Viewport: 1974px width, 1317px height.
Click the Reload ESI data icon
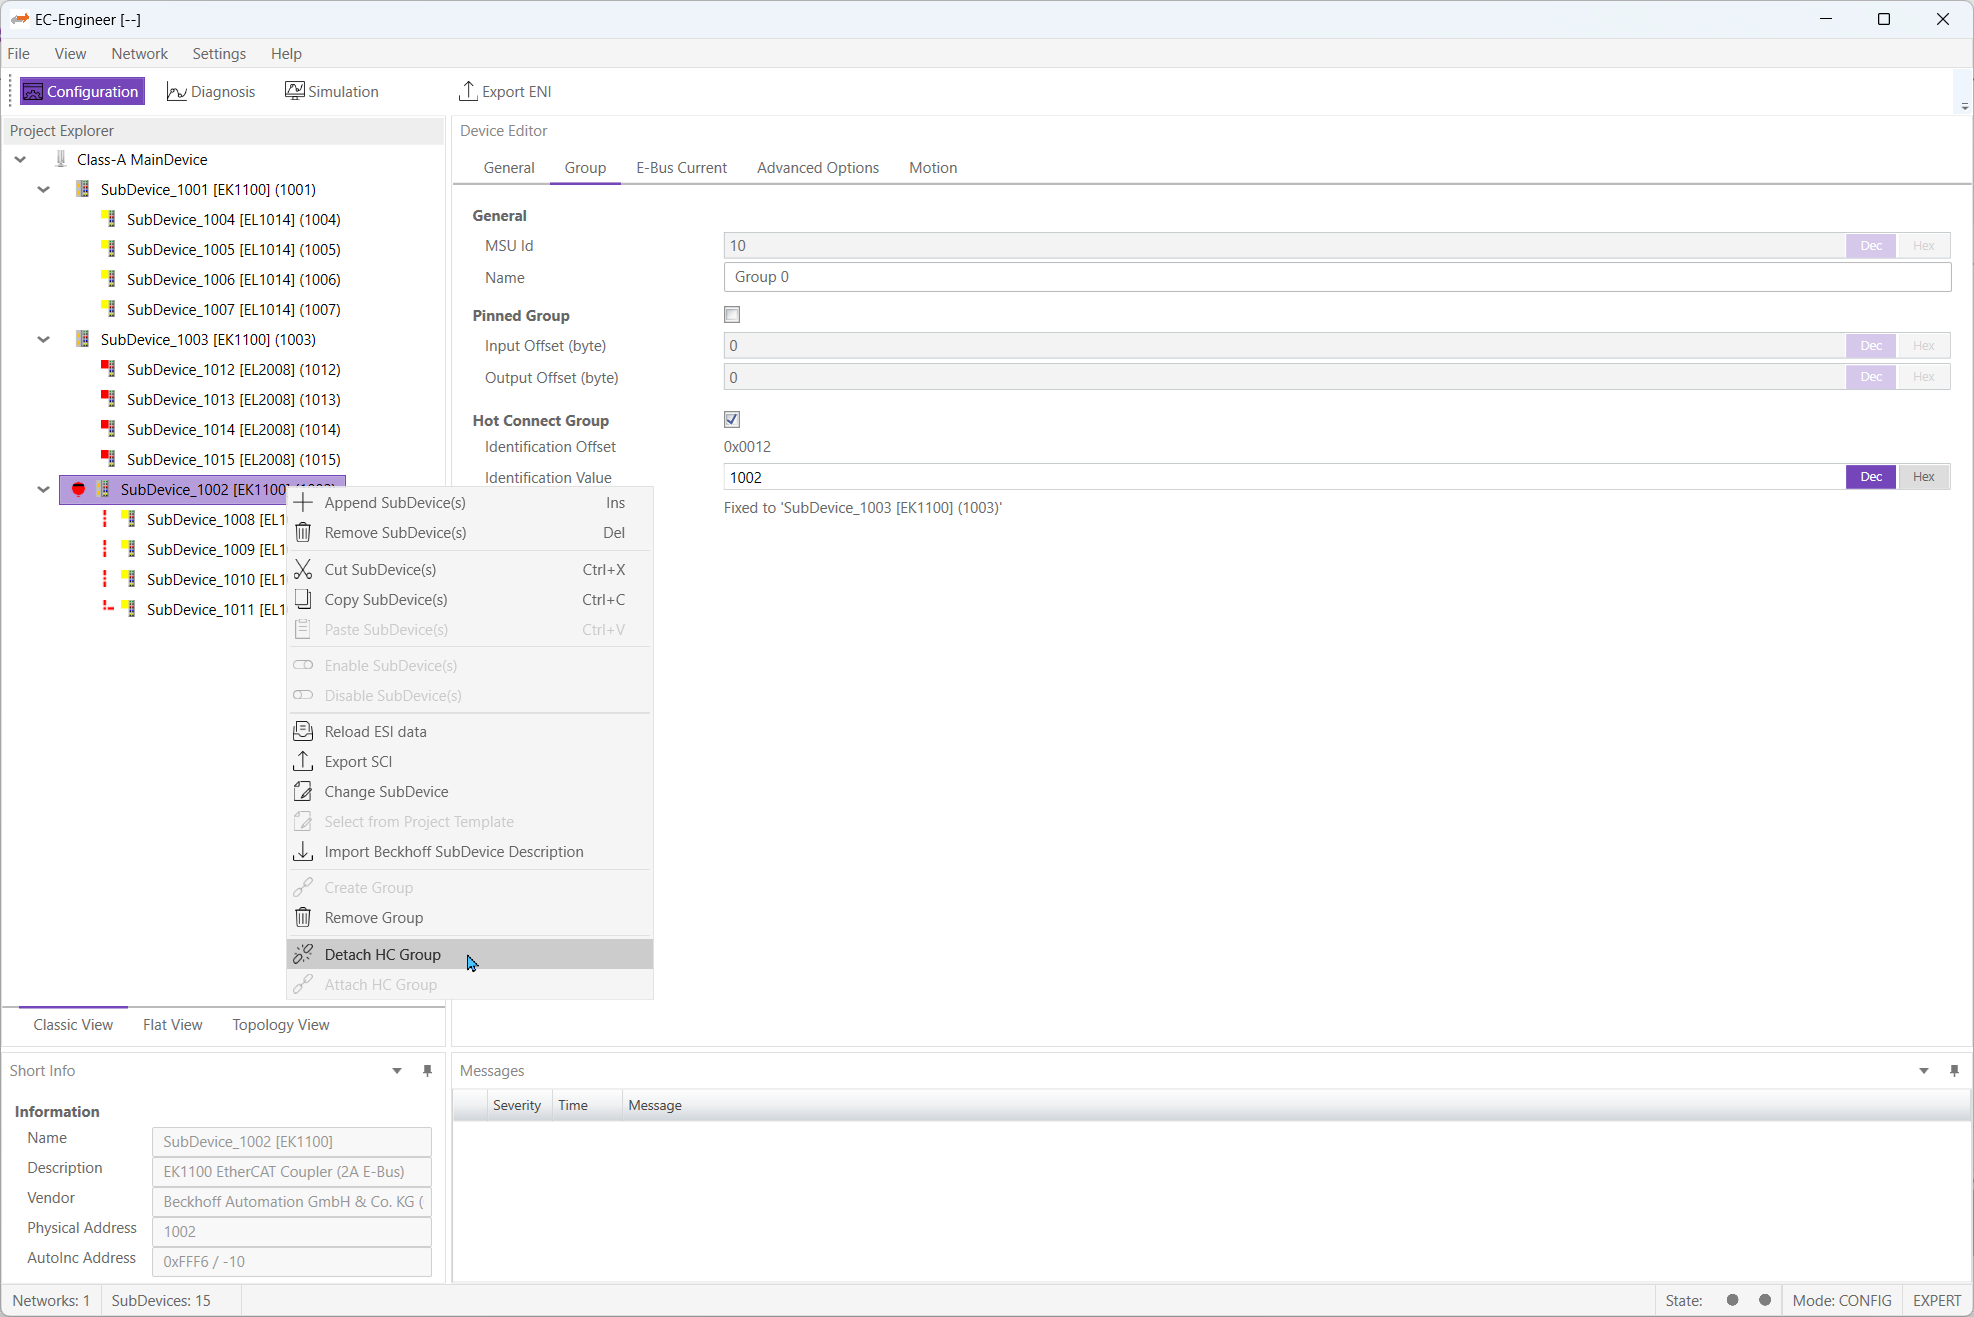[x=303, y=731]
